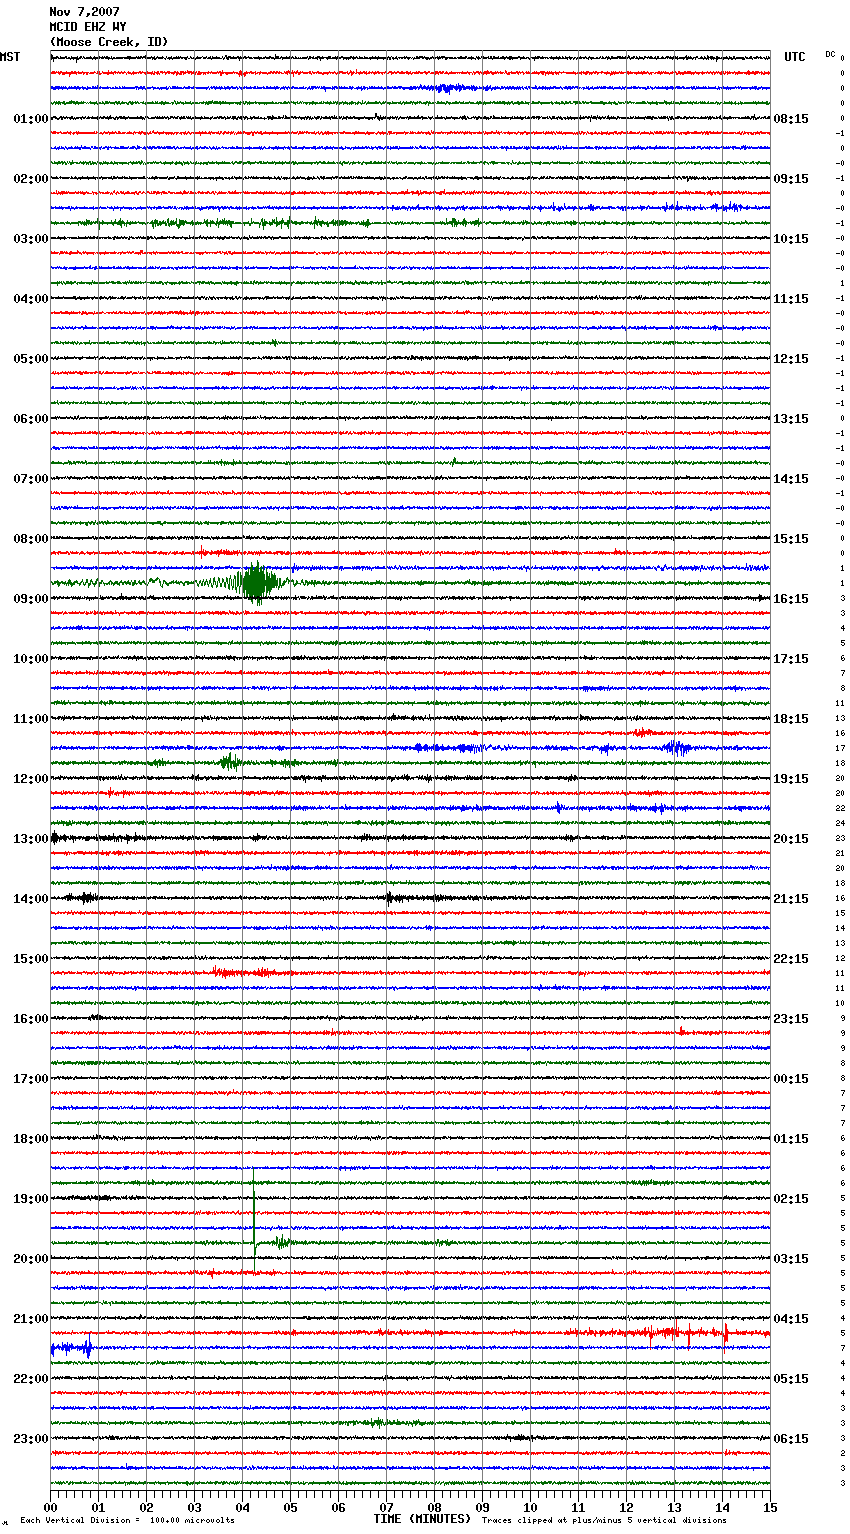Select the "22:00" MST time label

[x=31, y=1379]
